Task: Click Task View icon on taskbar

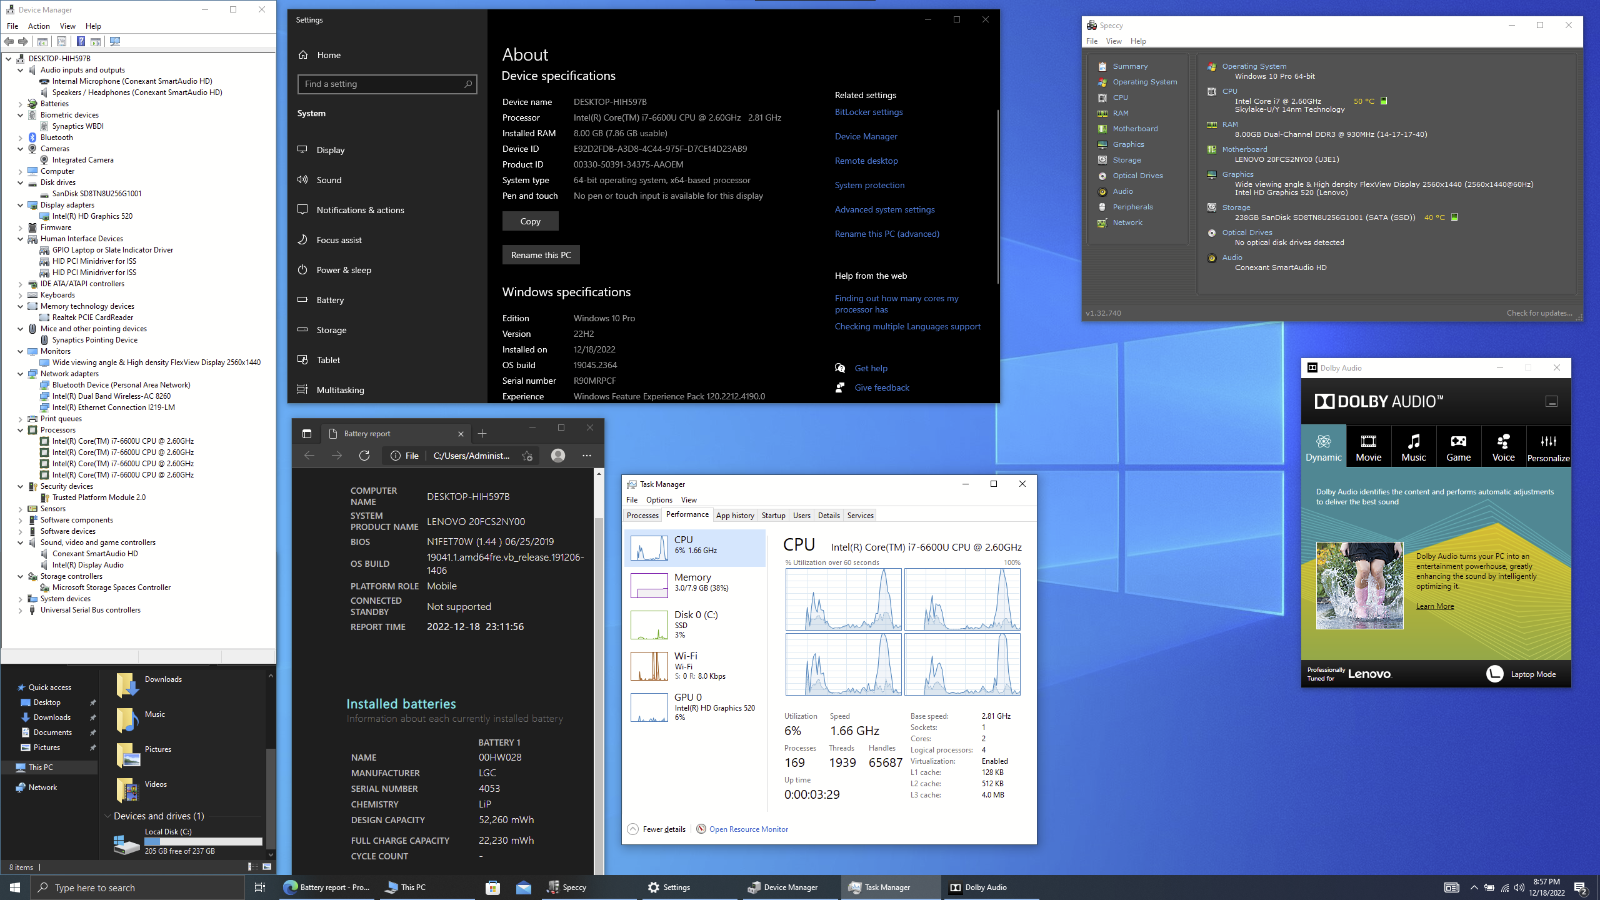Action: [259, 887]
